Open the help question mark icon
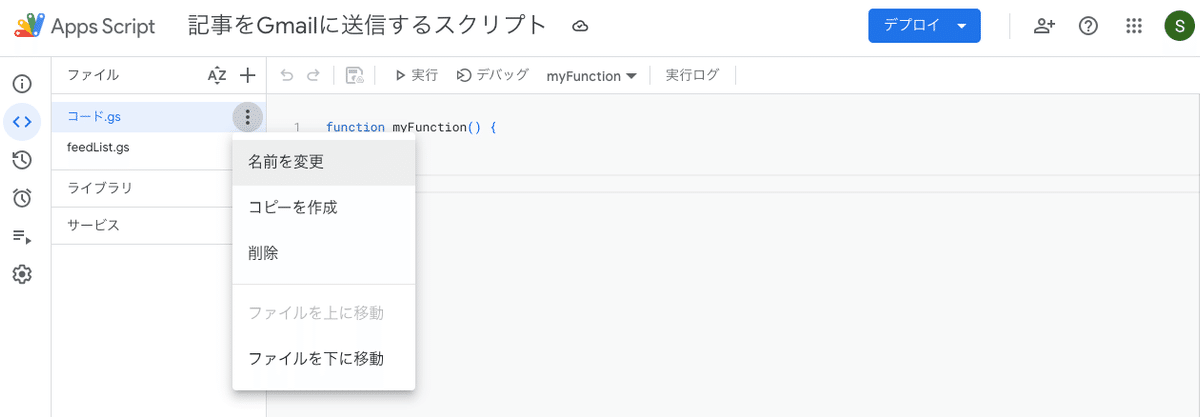 [1089, 26]
